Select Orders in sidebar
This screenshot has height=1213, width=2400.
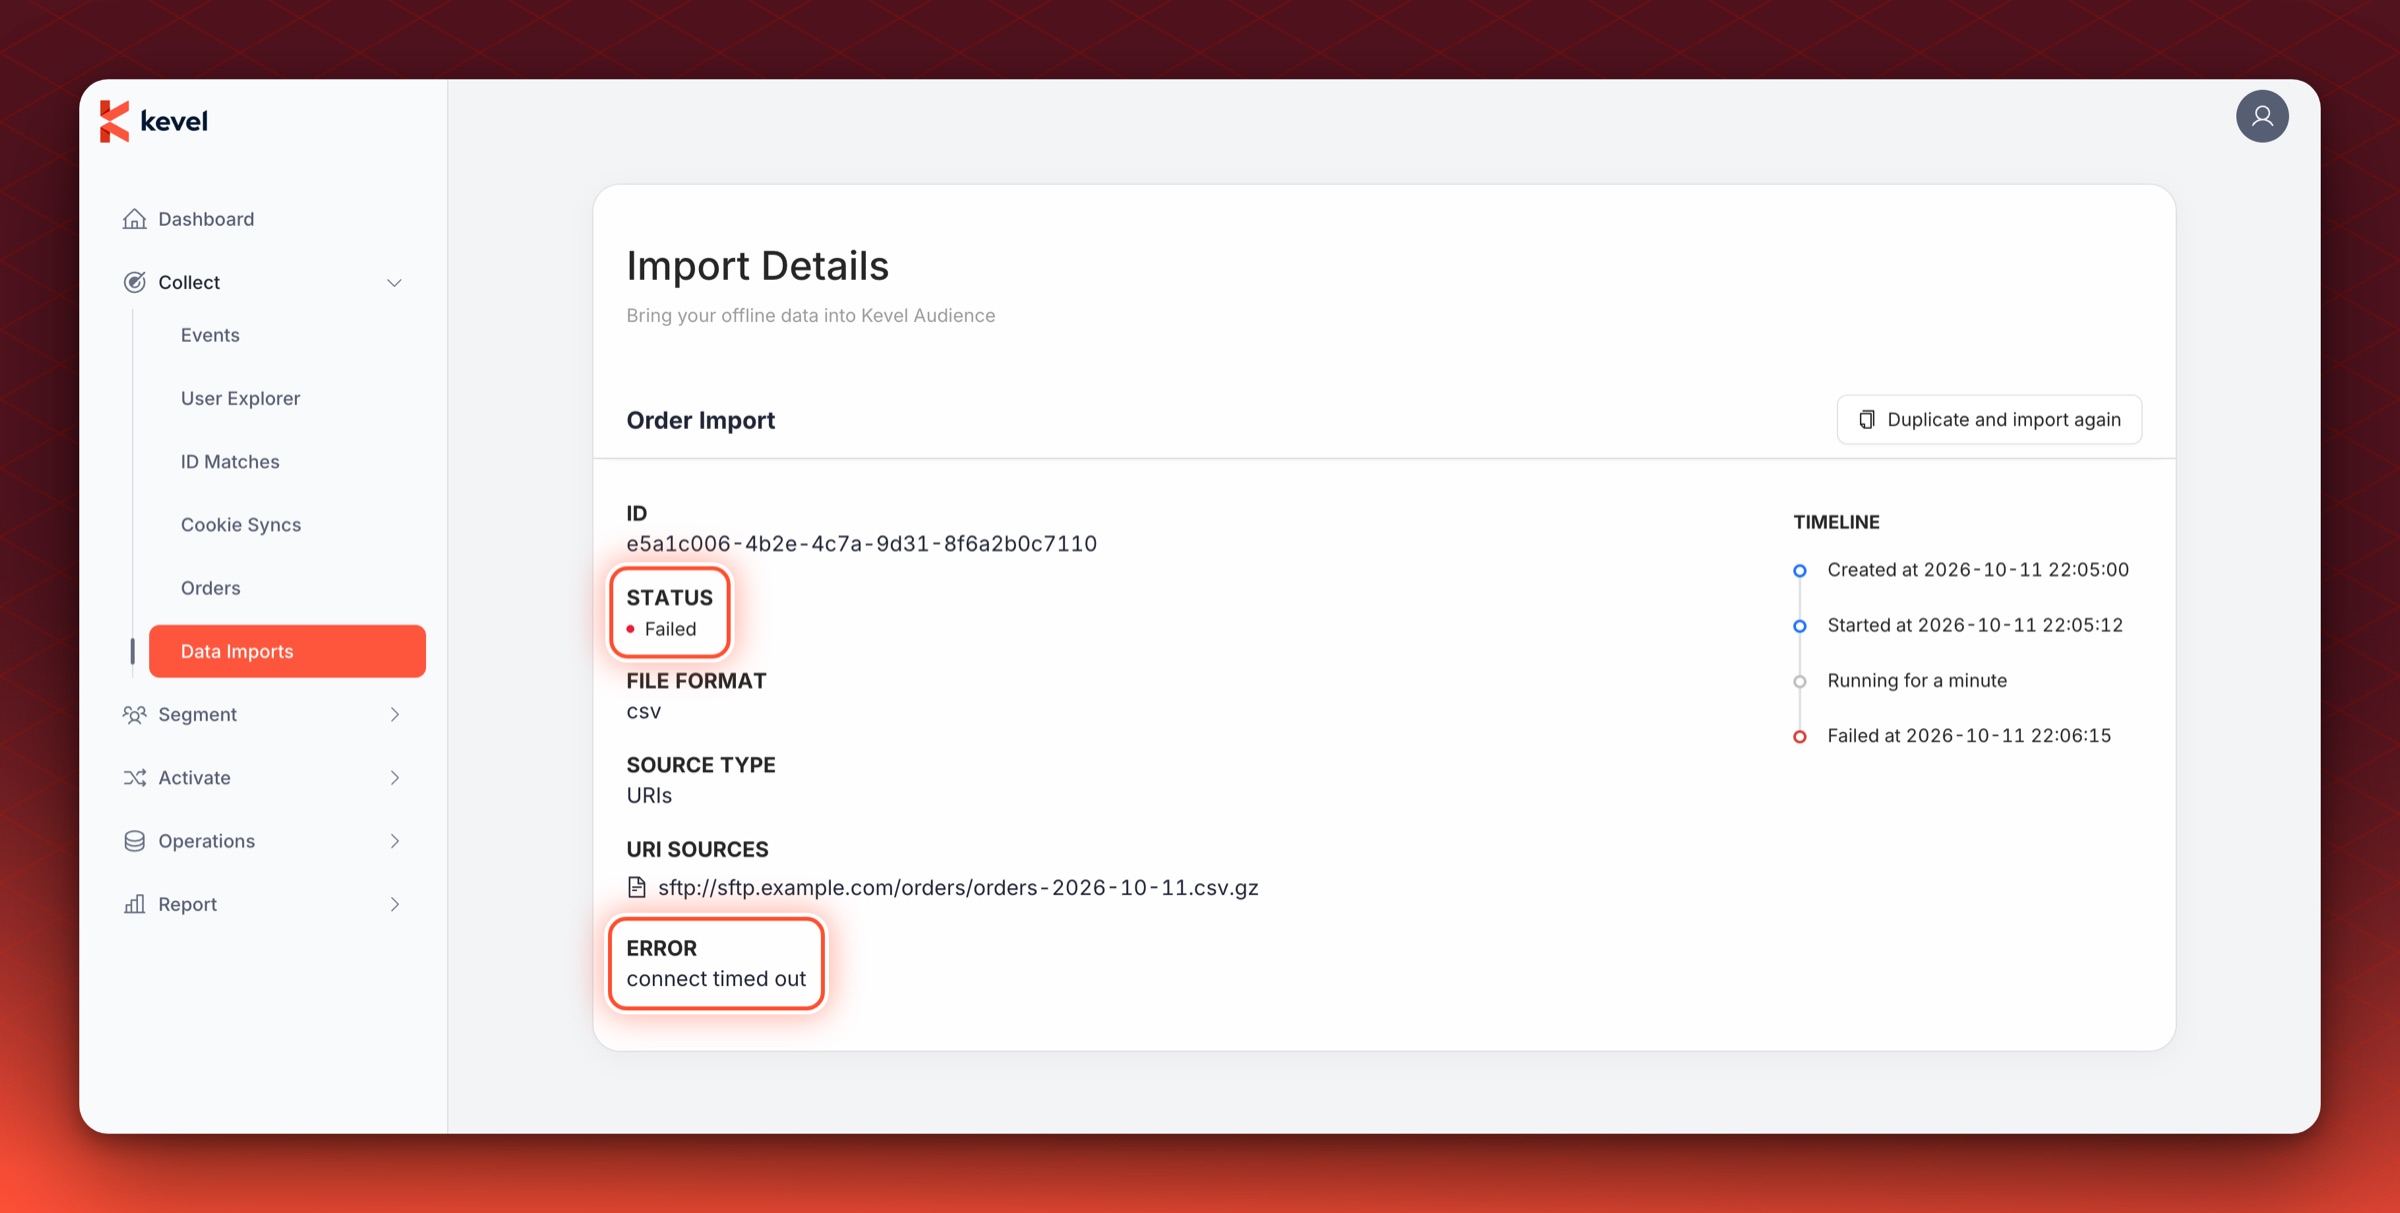pos(210,587)
